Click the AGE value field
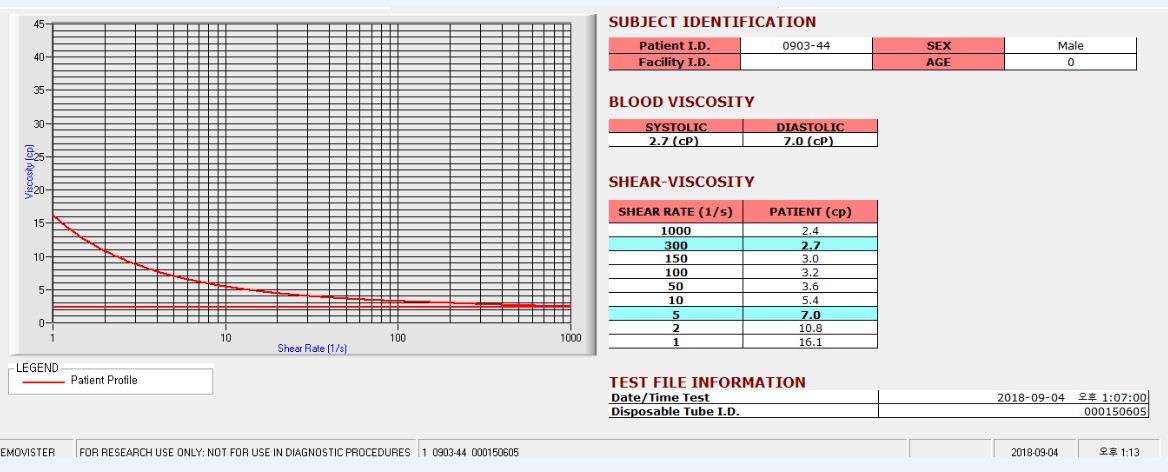The height and width of the screenshot is (472, 1168). tap(1070, 63)
